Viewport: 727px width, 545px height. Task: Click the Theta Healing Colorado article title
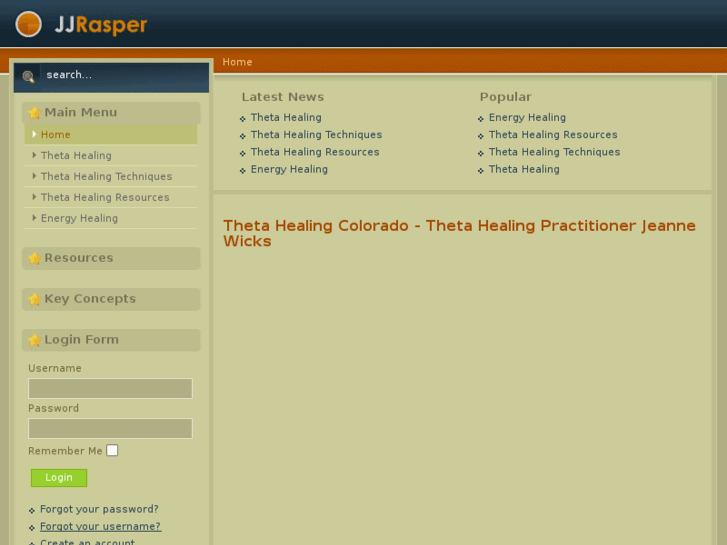pyautogui.click(x=459, y=233)
